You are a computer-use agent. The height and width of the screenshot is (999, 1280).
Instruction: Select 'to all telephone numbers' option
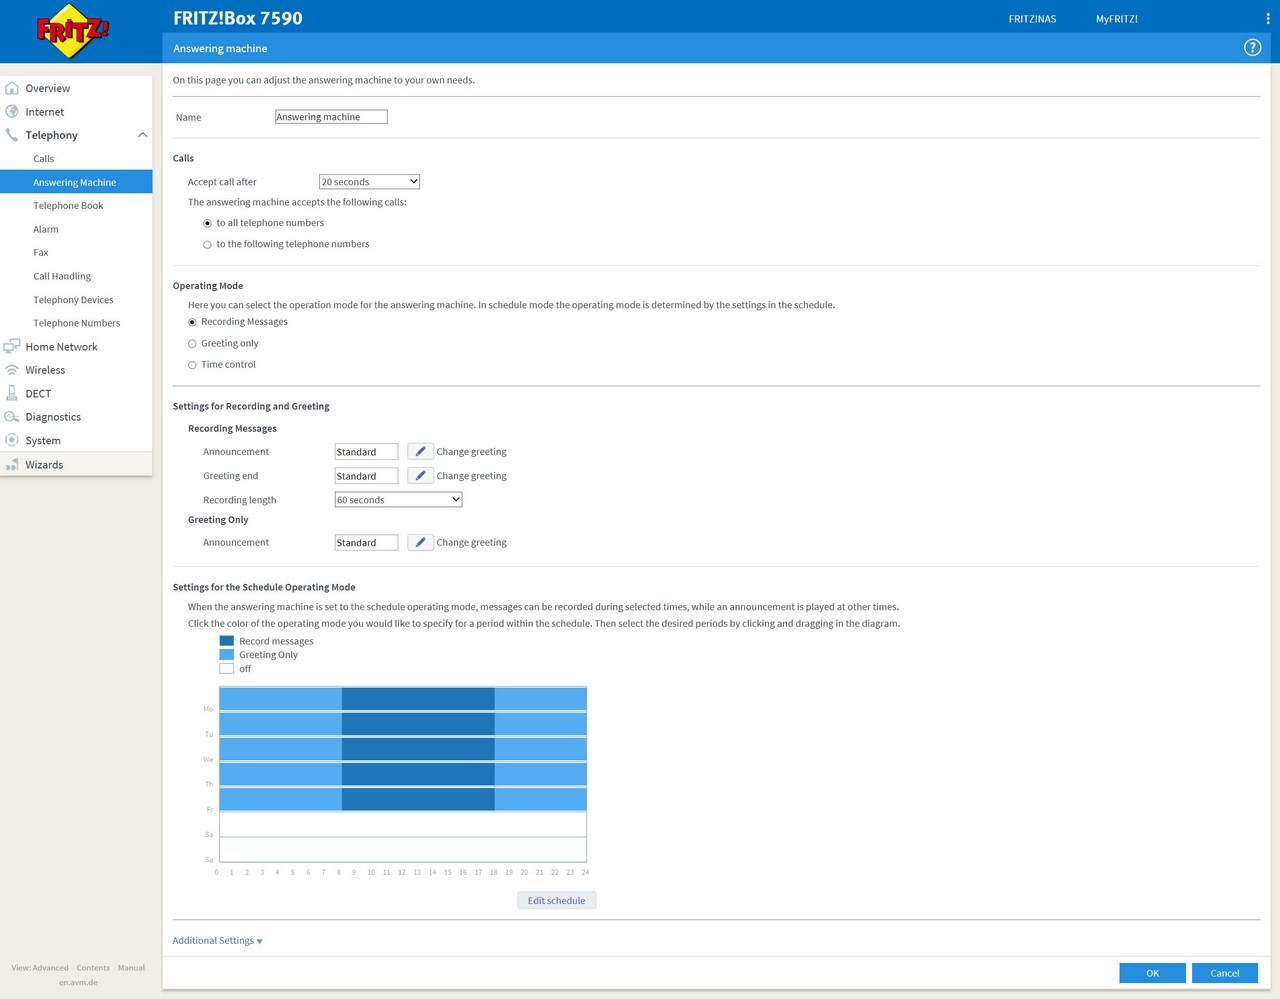(207, 223)
